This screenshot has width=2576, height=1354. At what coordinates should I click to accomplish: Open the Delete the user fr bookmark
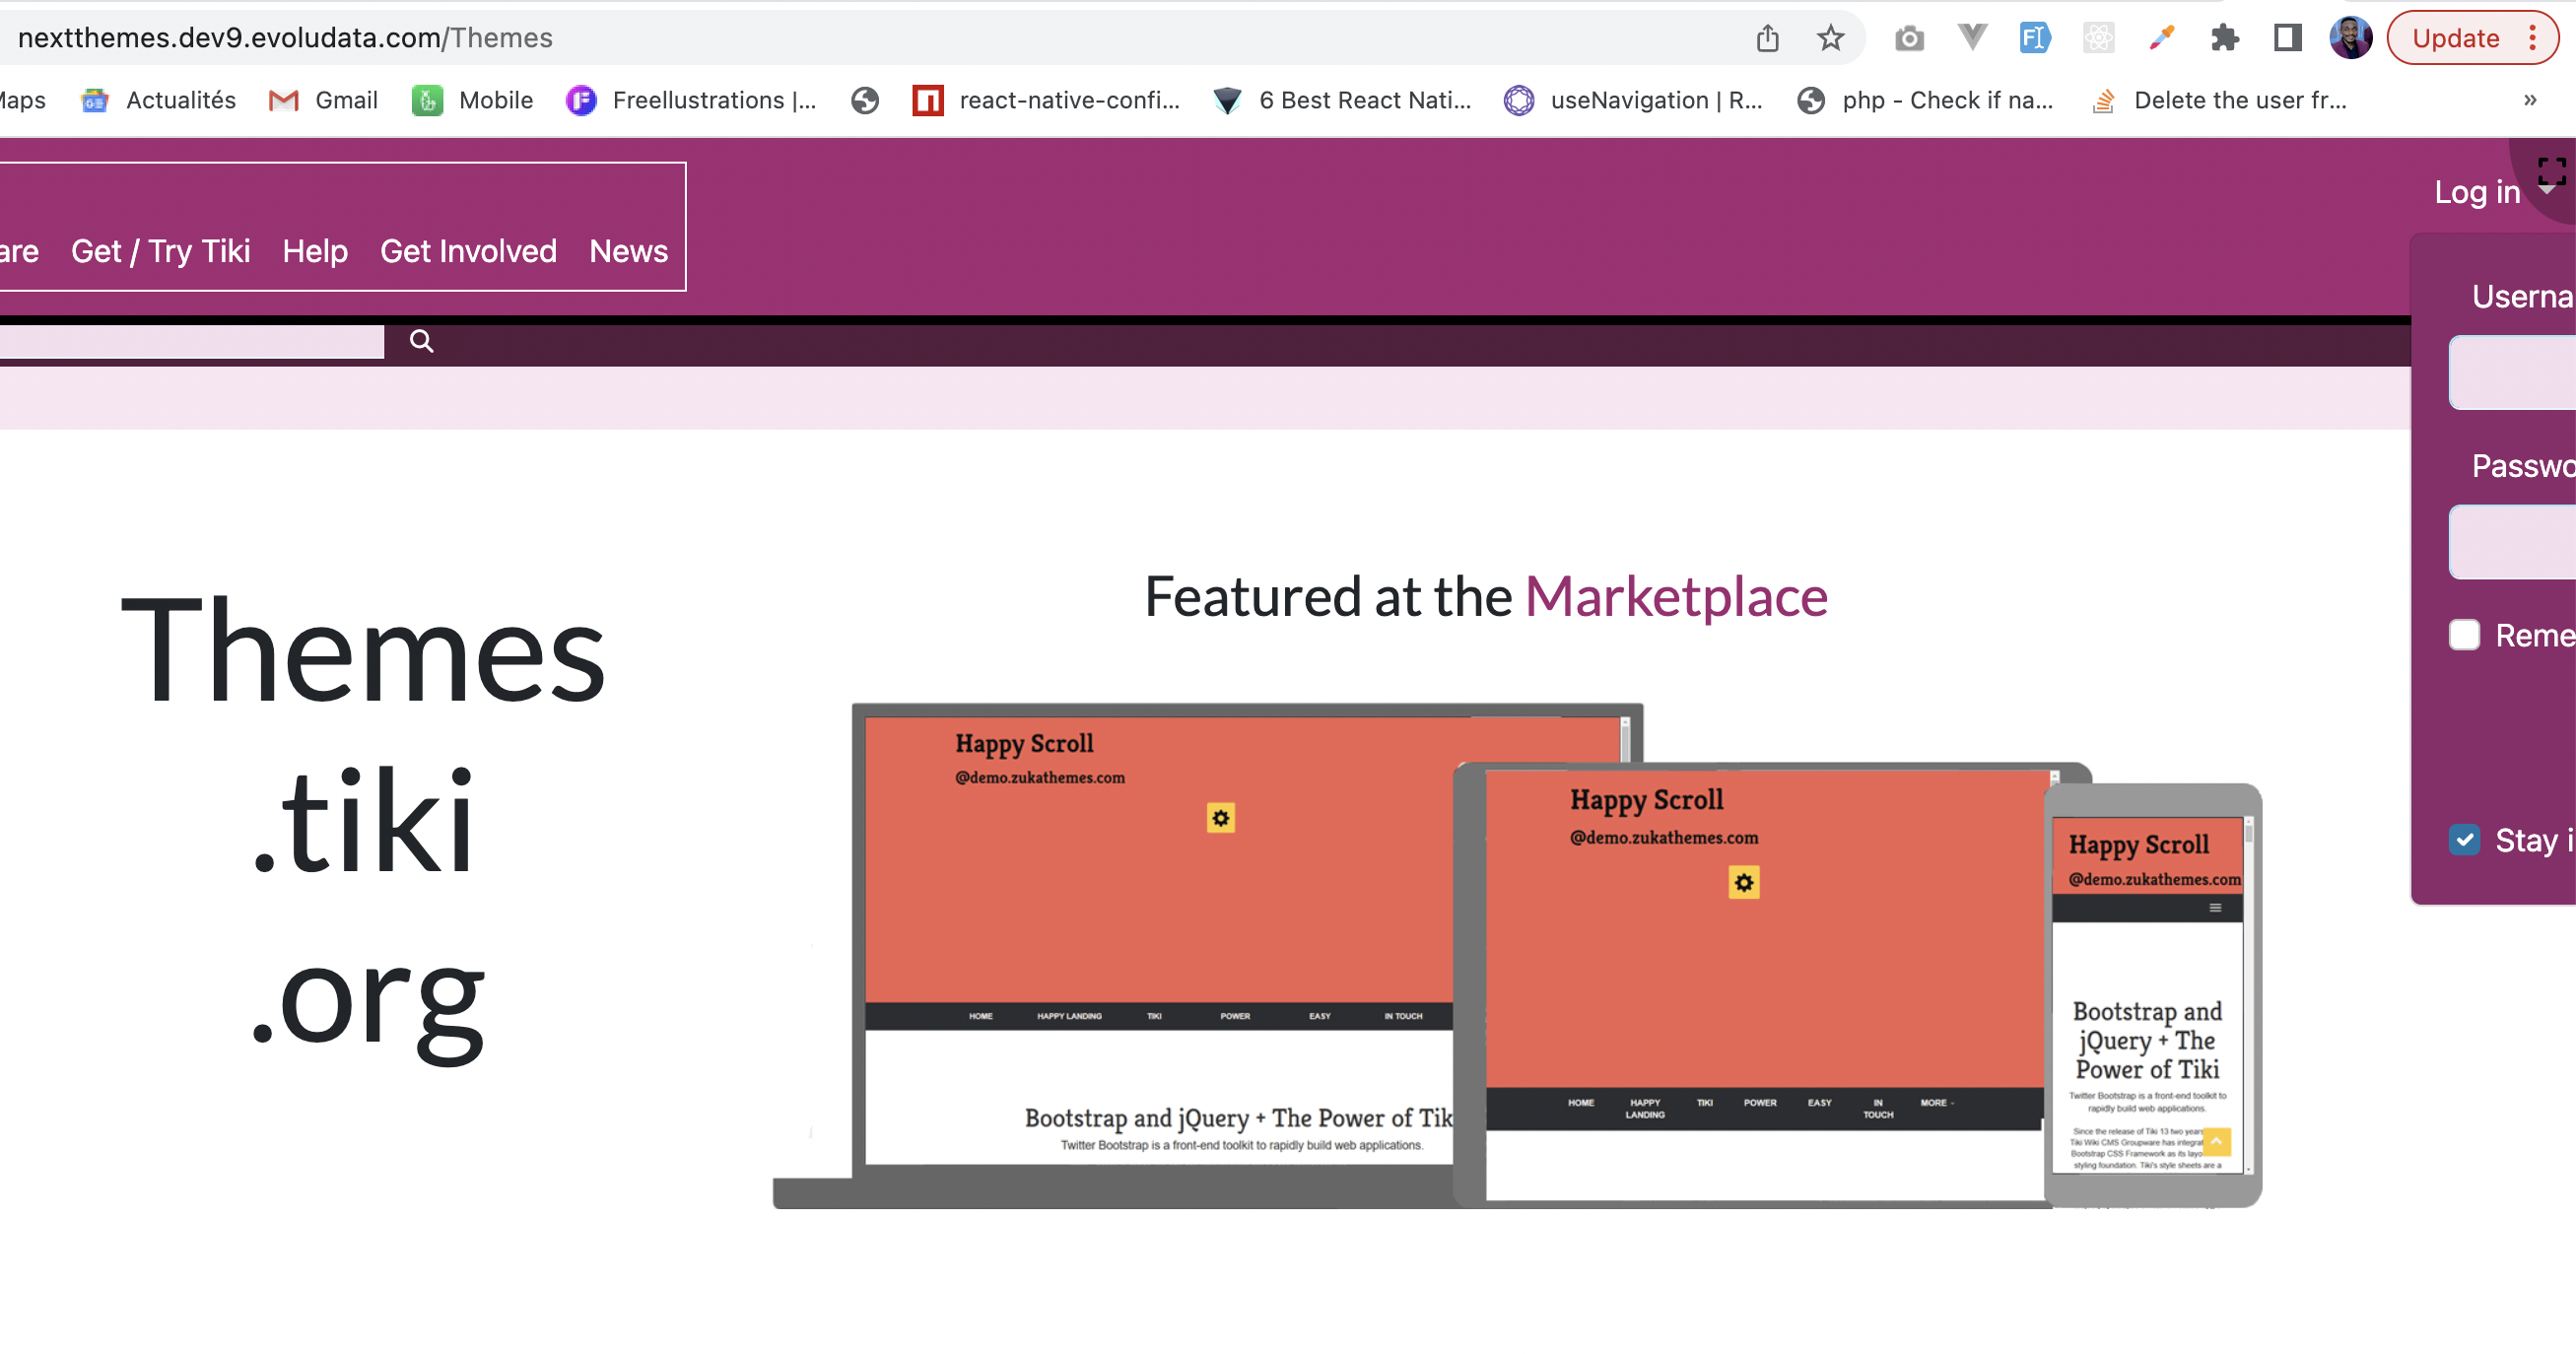coord(2219,100)
